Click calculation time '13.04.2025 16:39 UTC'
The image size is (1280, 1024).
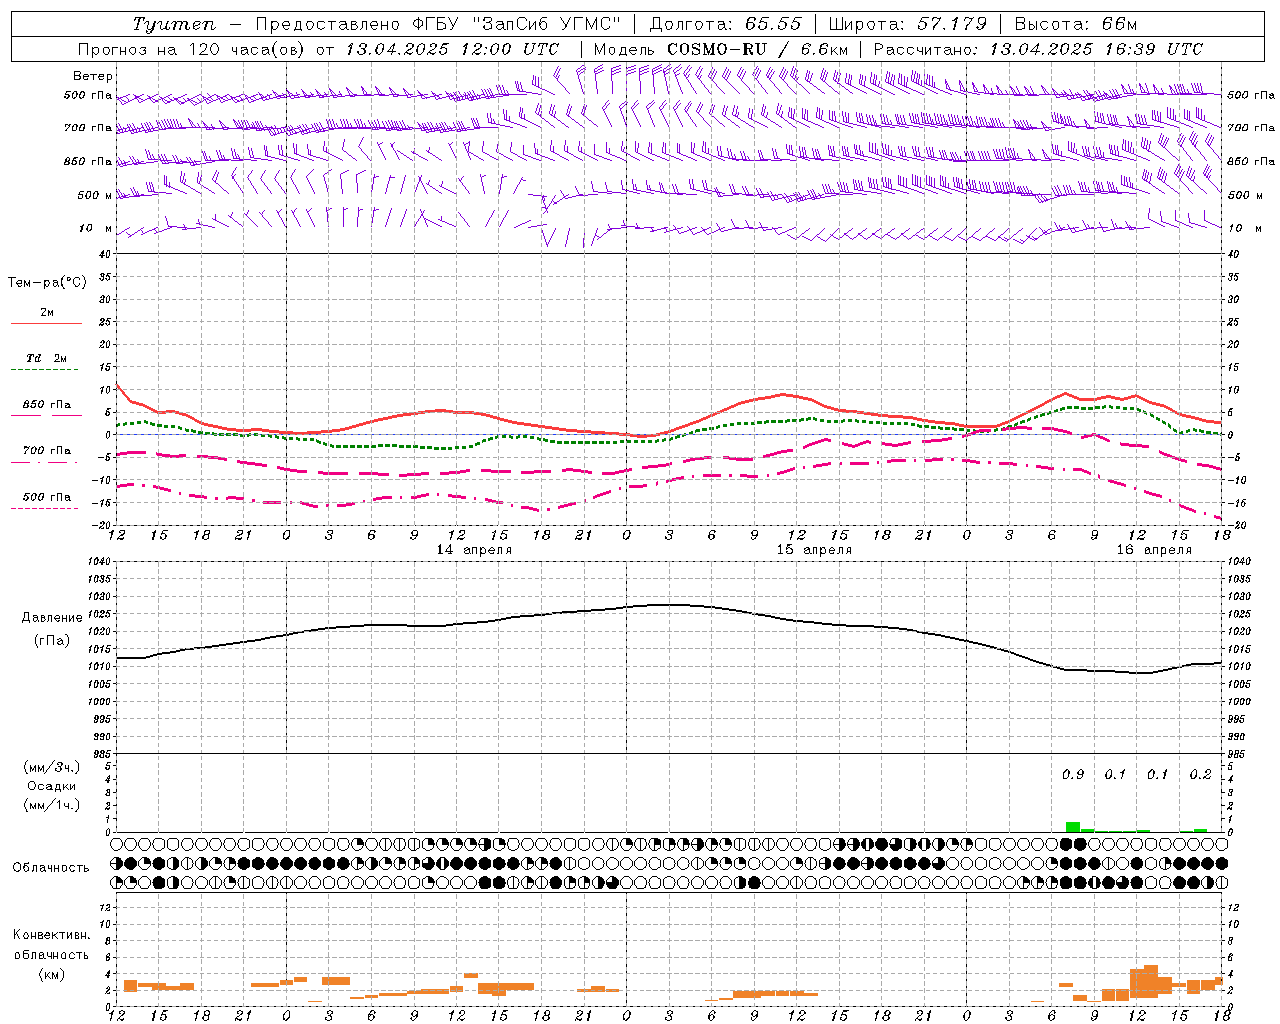point(1096,49)
